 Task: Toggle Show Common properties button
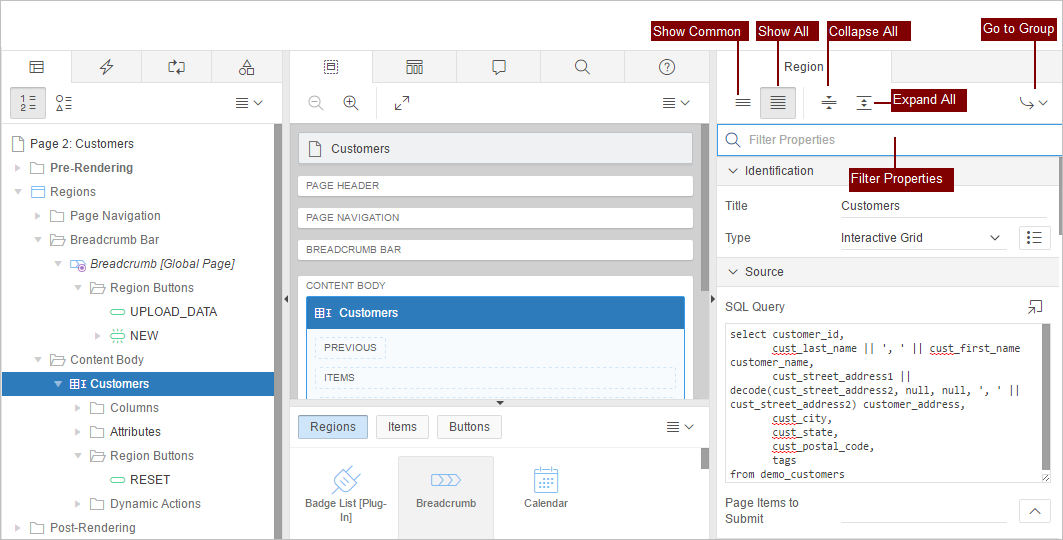743,102
